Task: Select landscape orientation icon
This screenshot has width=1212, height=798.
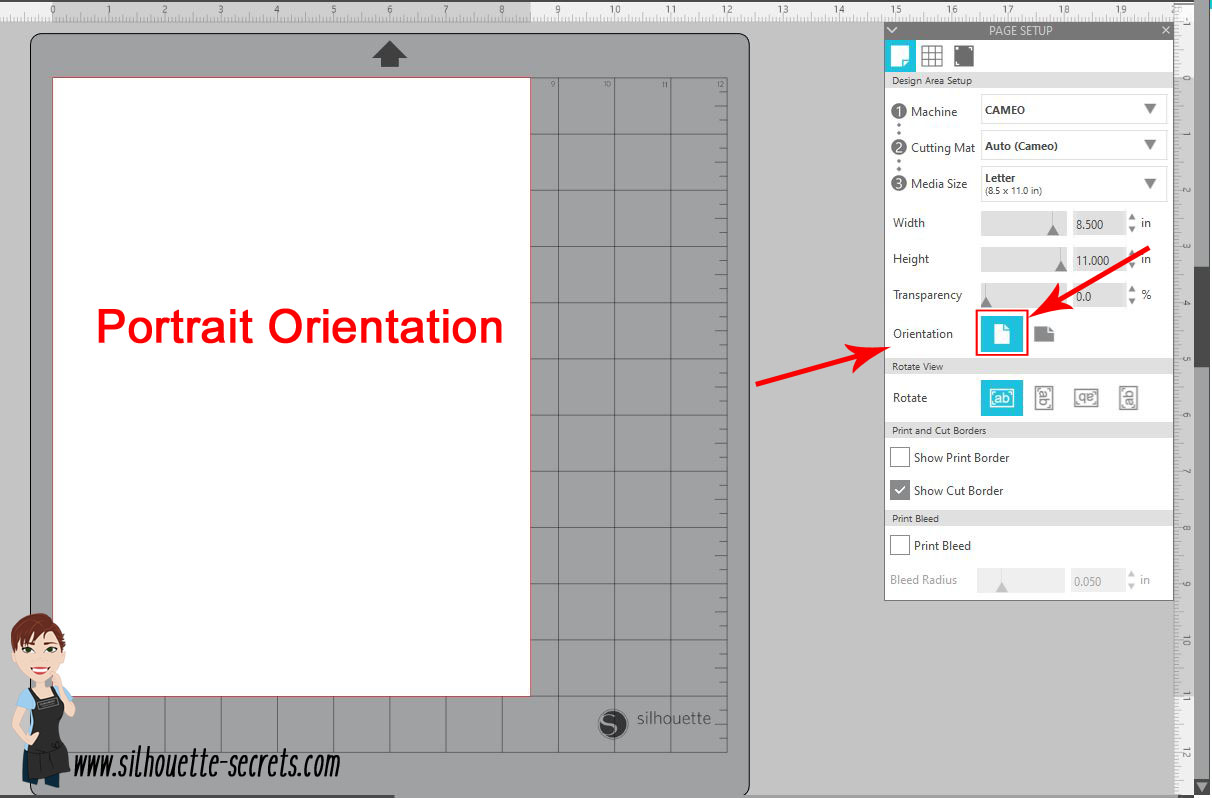Action: pyautogui.click(x=1044, y=336)
